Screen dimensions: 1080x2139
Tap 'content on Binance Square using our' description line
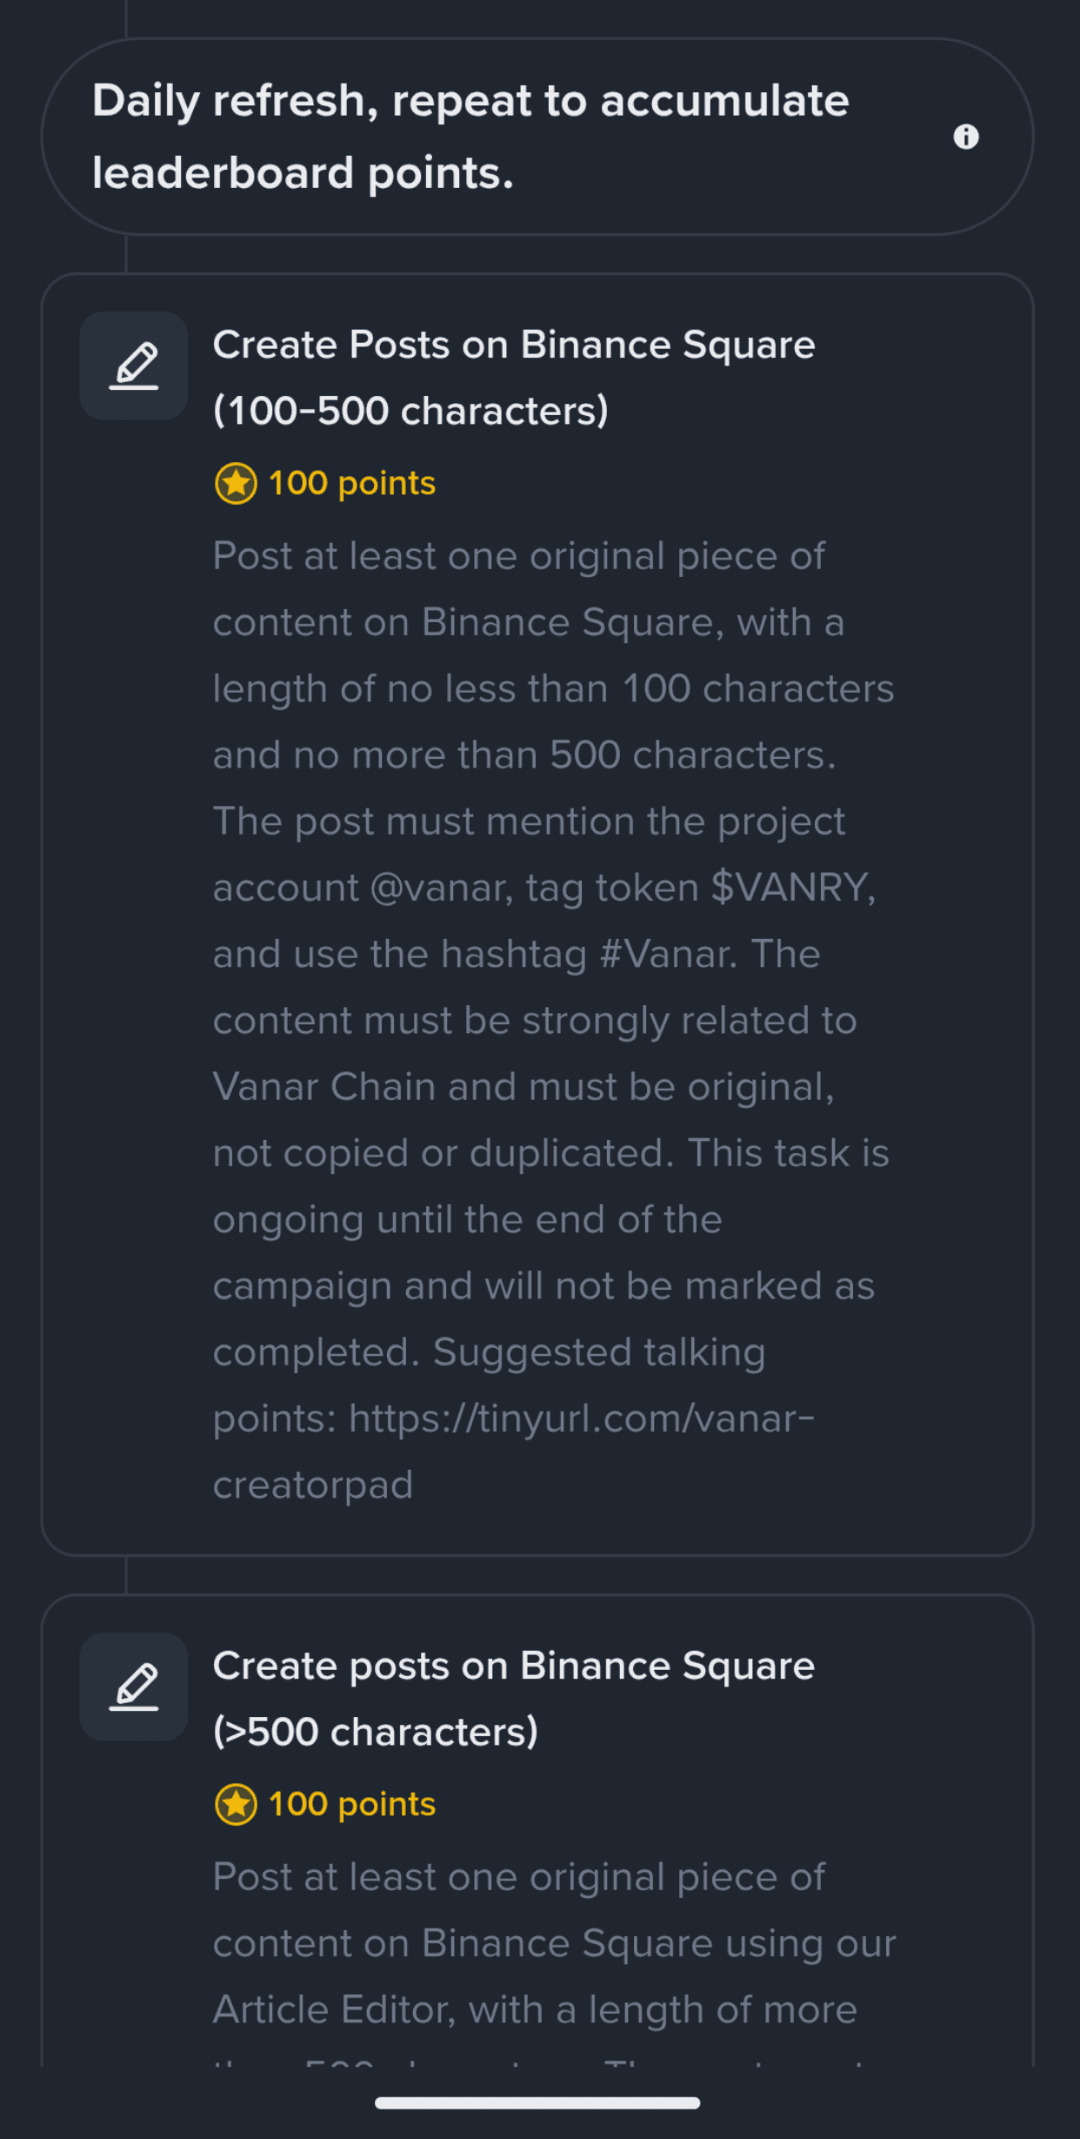click(x=553, y=1944)
